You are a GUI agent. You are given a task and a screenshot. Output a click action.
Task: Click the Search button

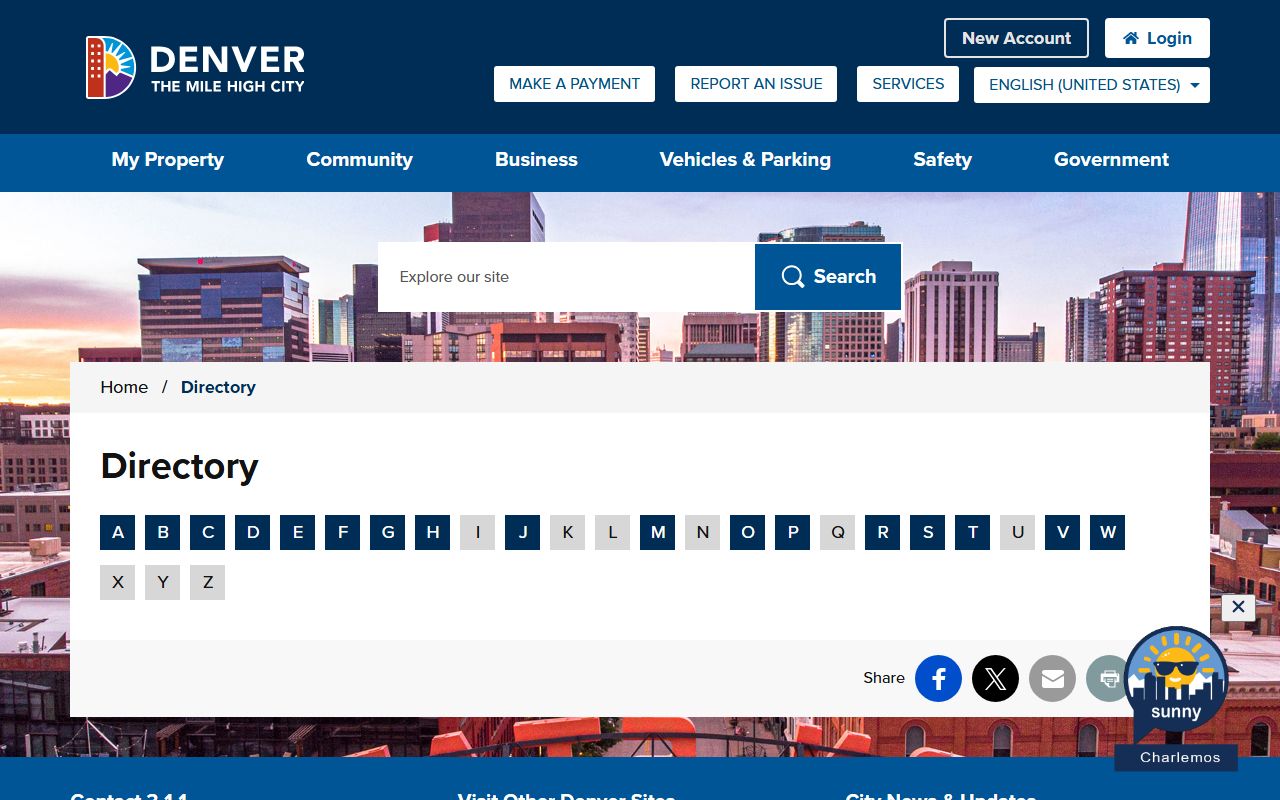click(828, 277)
